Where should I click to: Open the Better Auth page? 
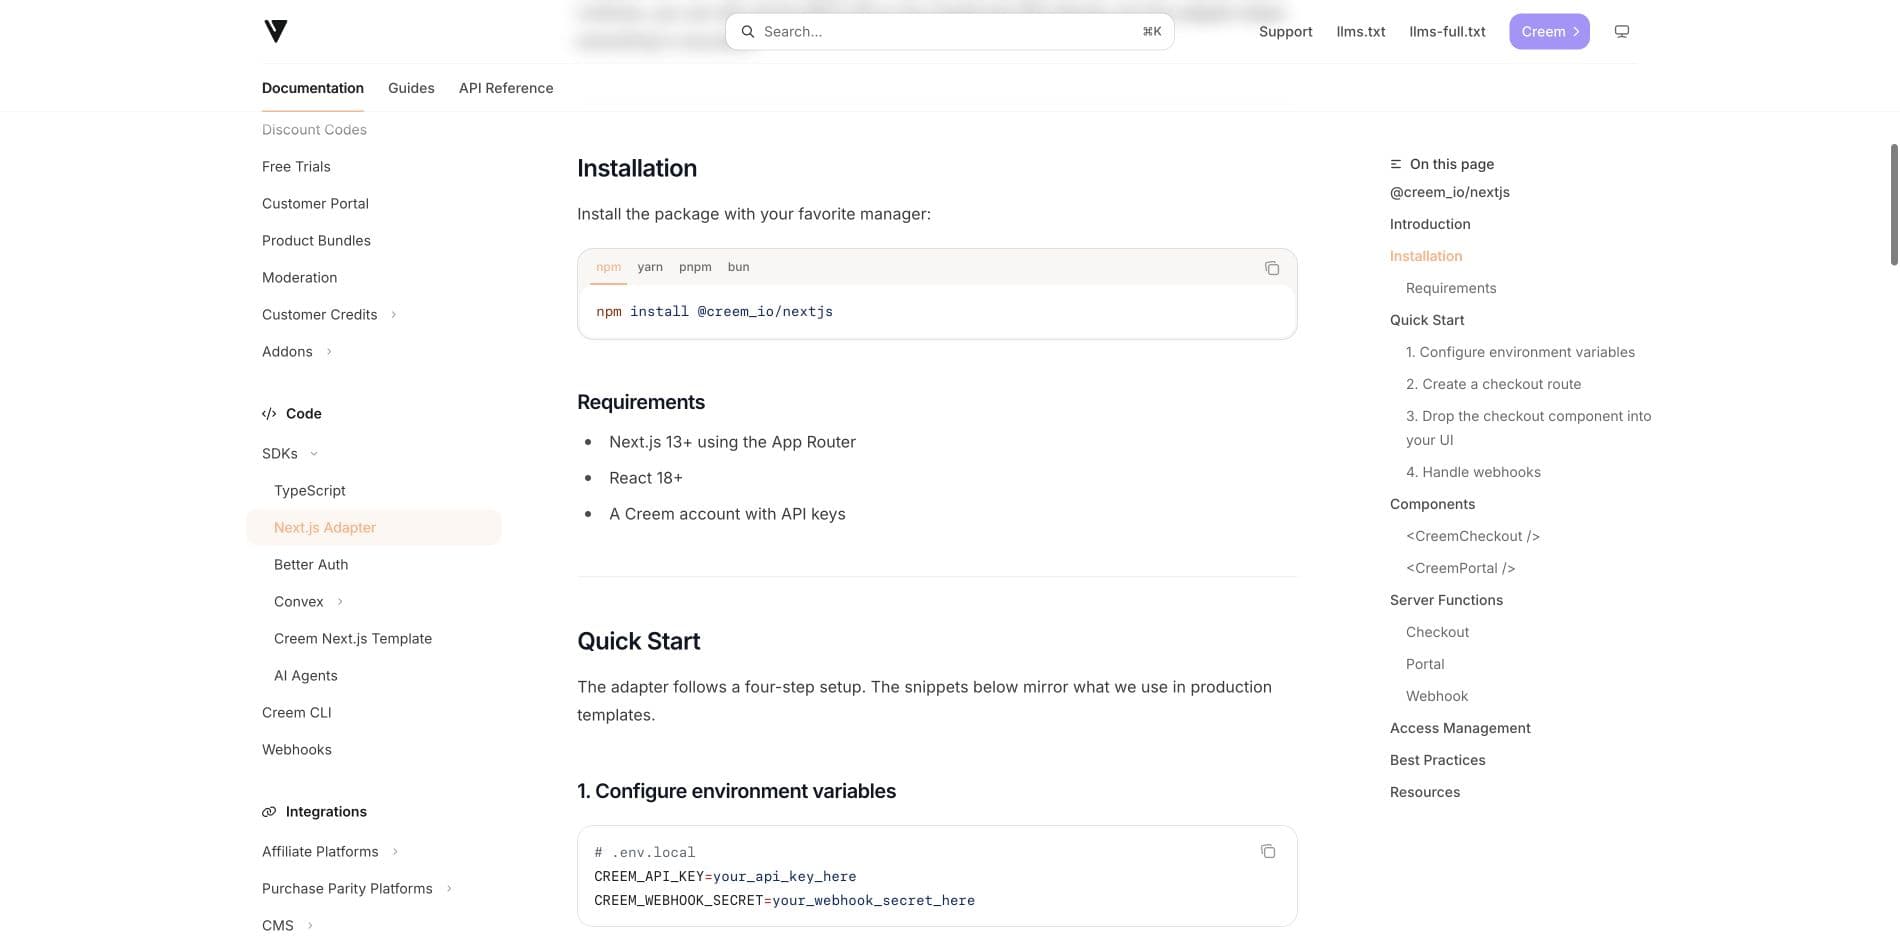(x=311, y=565)
